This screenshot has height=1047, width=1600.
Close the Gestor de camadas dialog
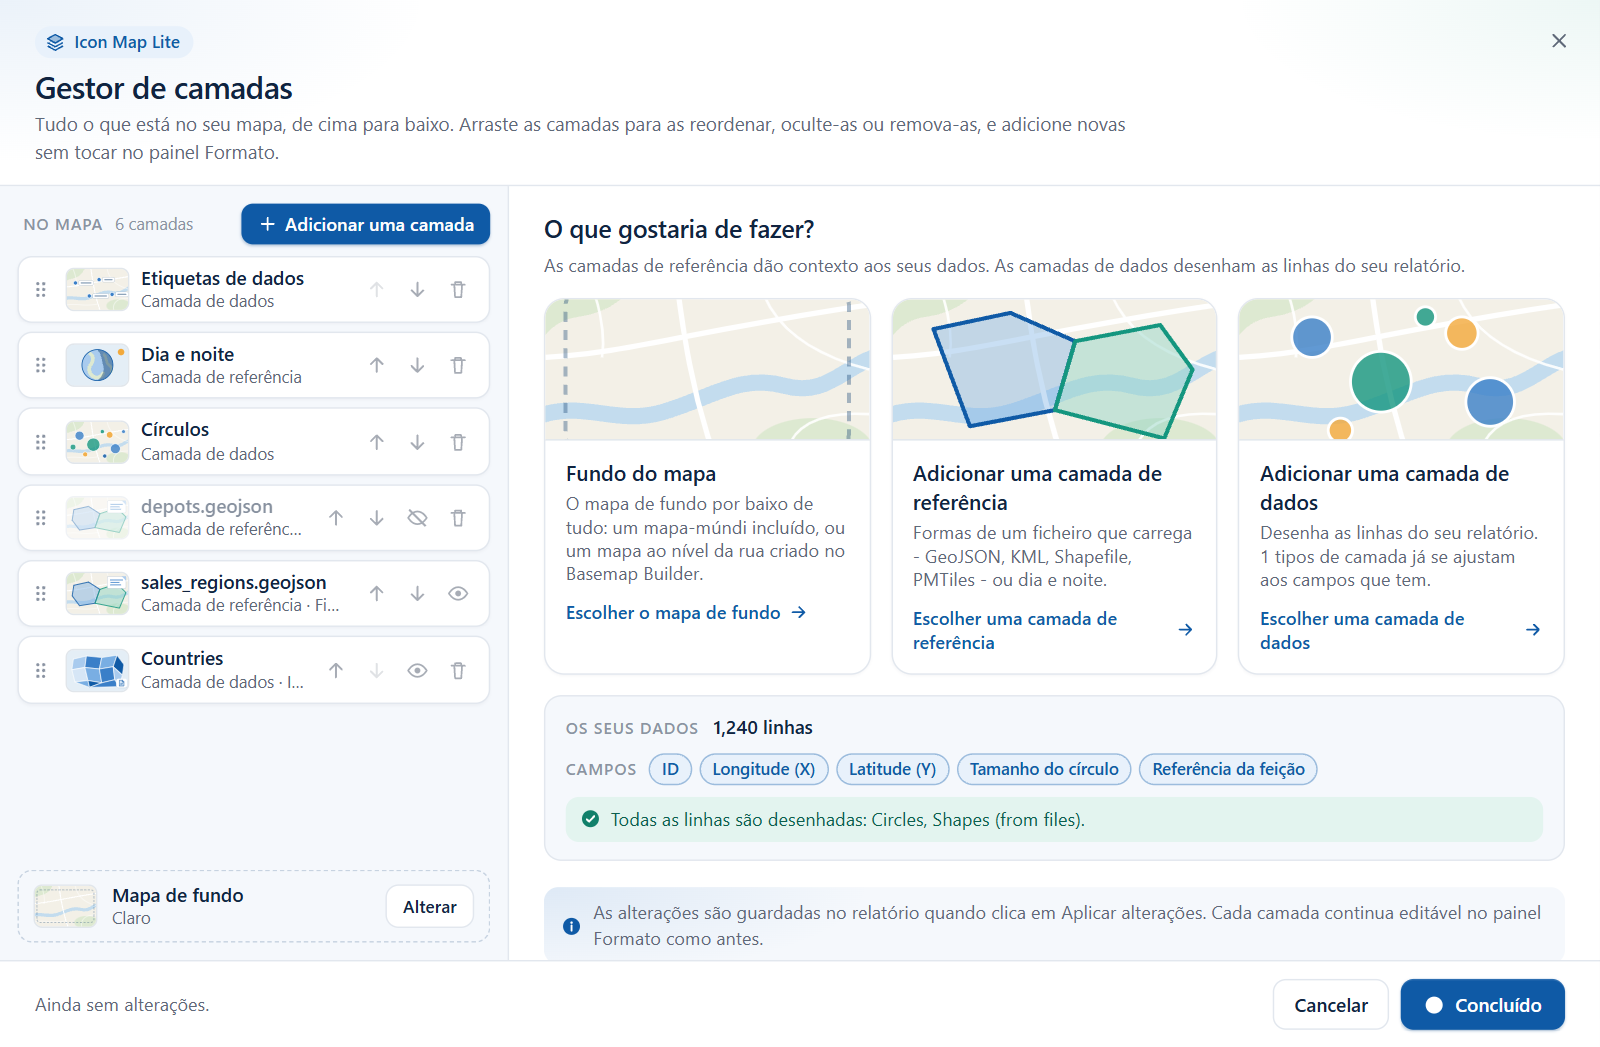1559,41
